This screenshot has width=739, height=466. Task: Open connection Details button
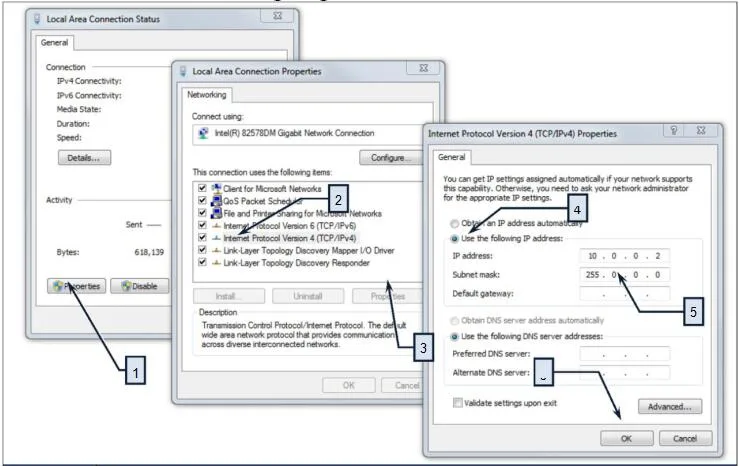click(85, 158)
